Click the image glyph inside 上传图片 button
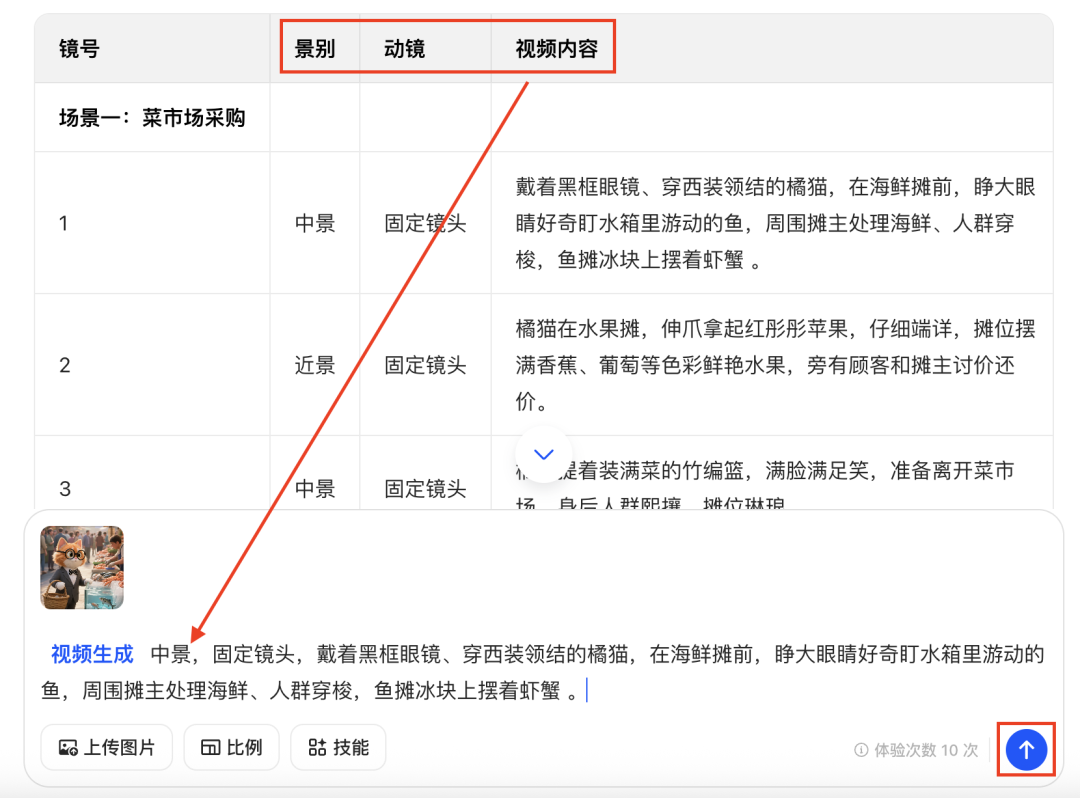The height and width of the screenshot is (798, 1080). (x=68, y=747)
